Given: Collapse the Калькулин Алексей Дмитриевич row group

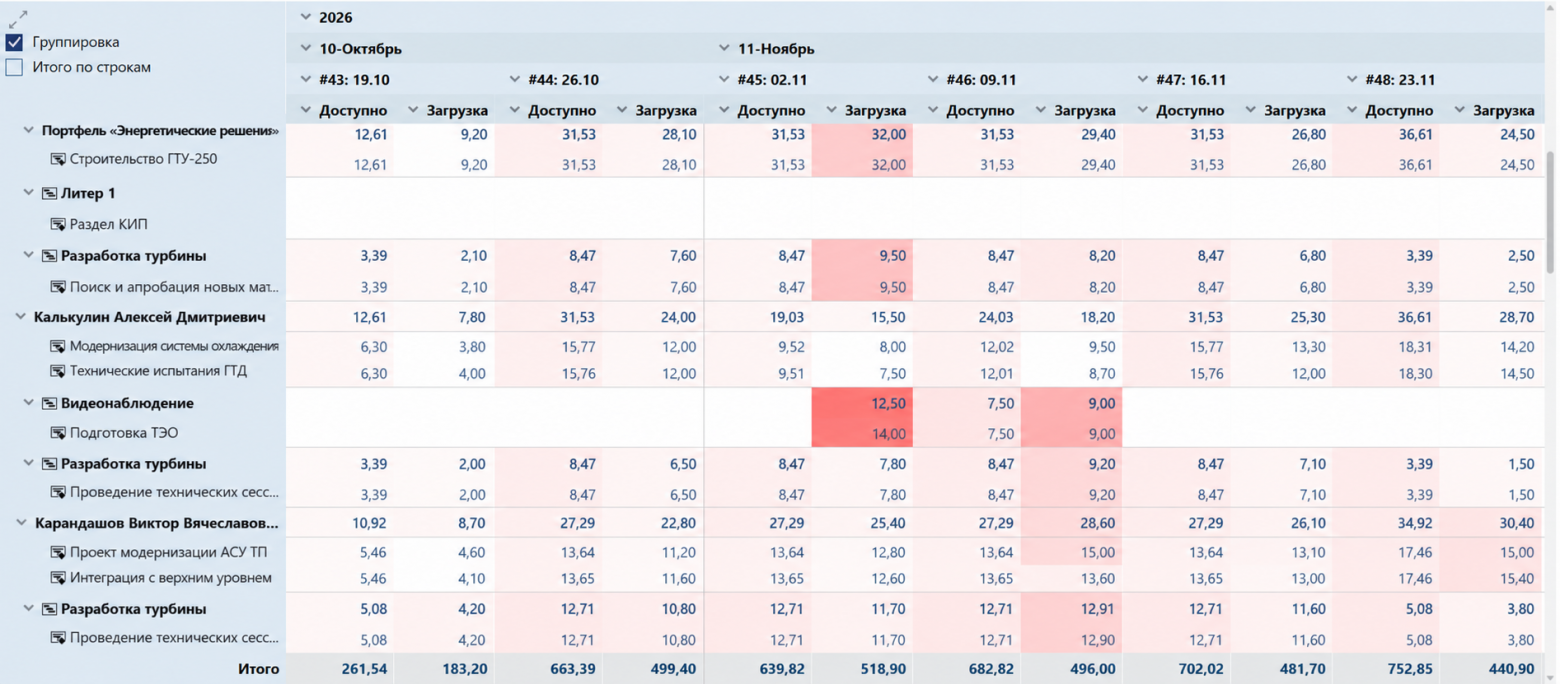Looking at the screenshot, I should coord(20,317).
